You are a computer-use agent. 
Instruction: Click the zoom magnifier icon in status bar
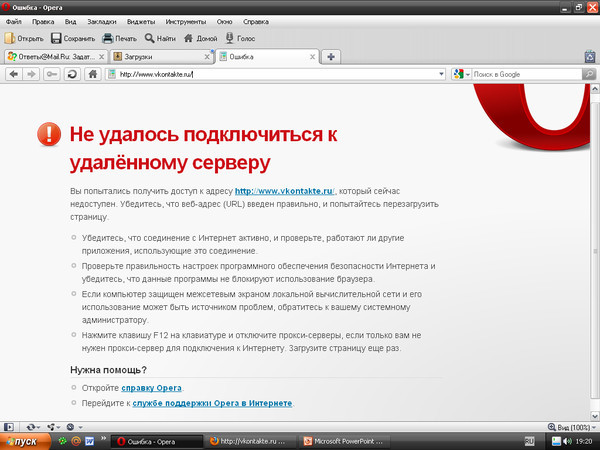[551, 427]
